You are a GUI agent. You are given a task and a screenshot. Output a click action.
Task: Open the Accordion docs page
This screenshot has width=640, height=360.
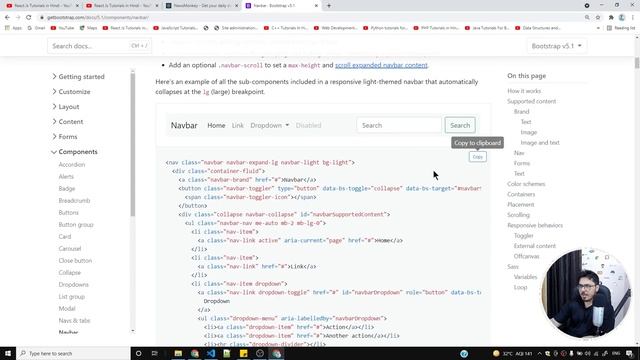point(72,164)
